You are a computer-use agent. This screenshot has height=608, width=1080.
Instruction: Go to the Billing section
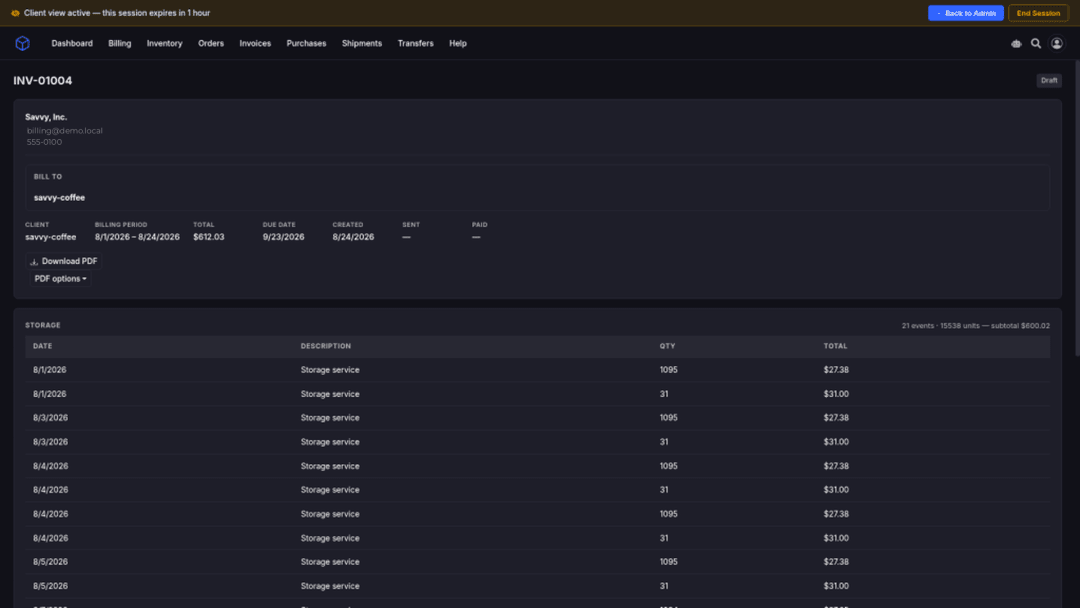click(119, 43)
